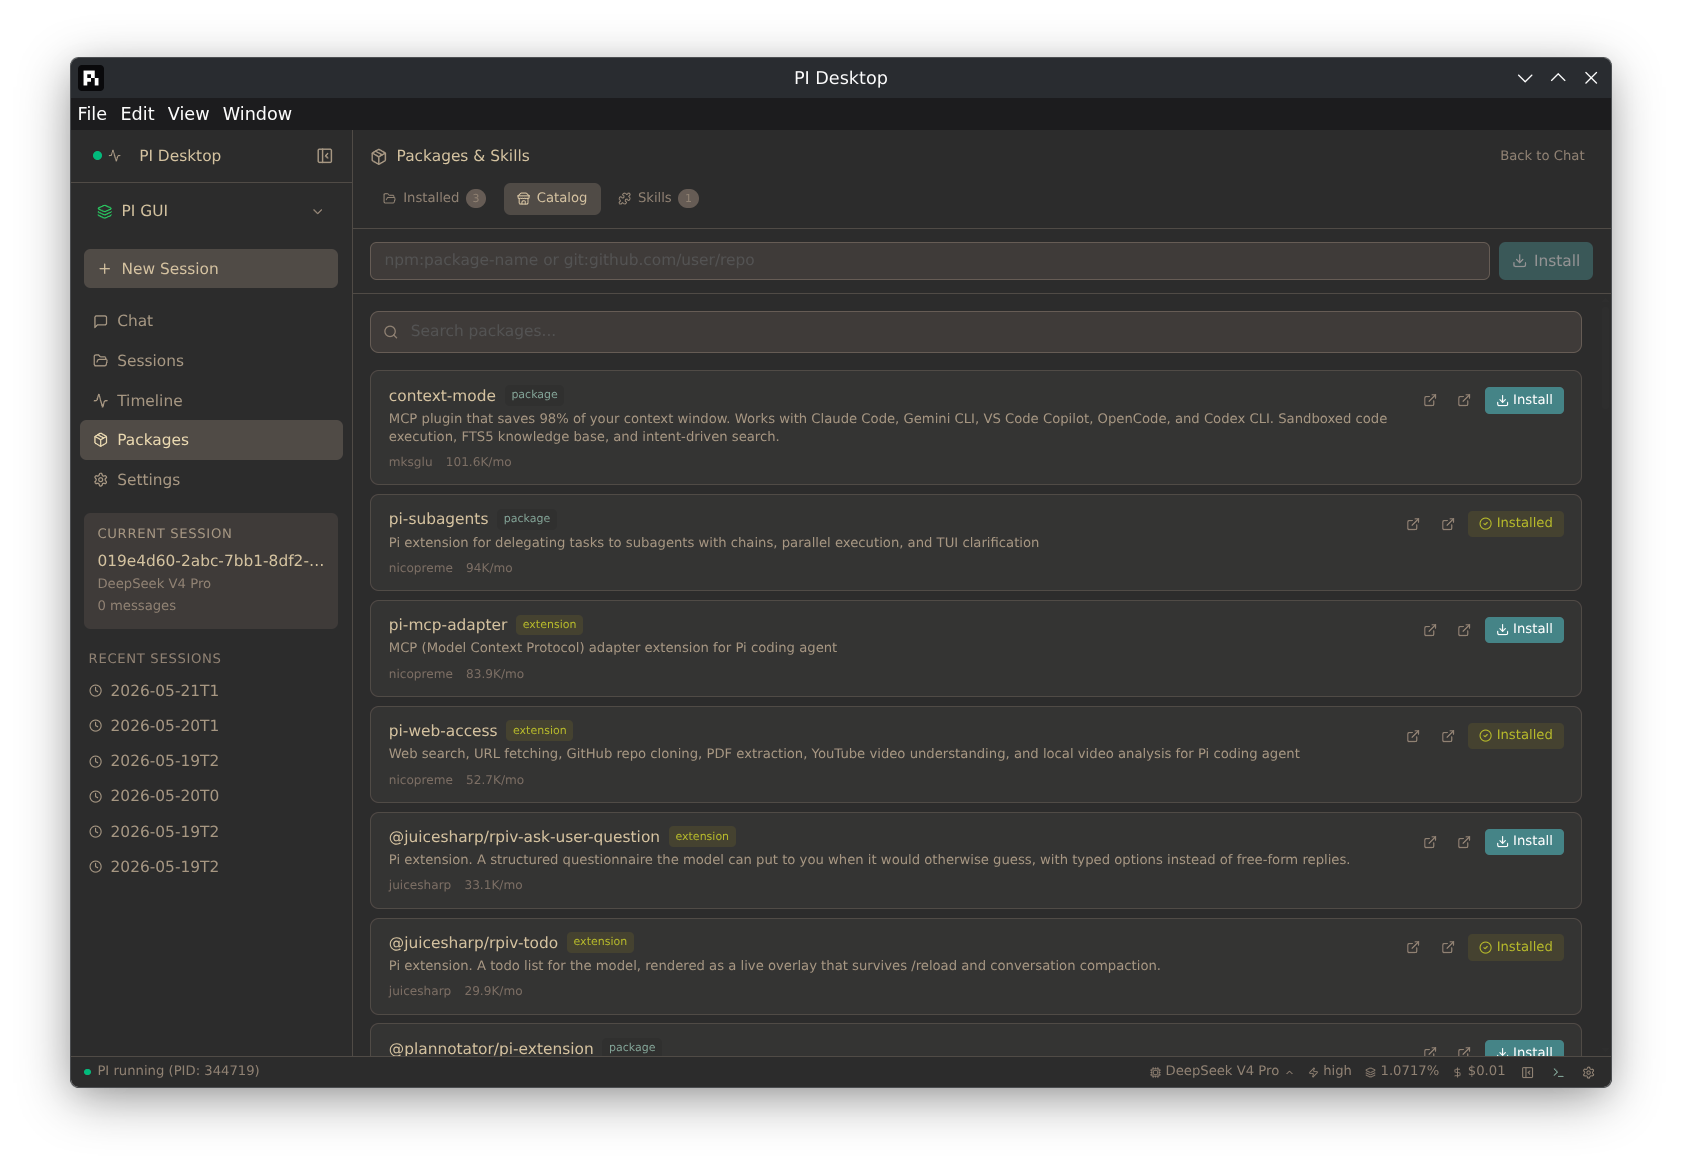Viewport: 1683px width, 1172px height.
Task: Collapse the sidebar panel icon beside PI Desktop
Action: tap(325, 156)
